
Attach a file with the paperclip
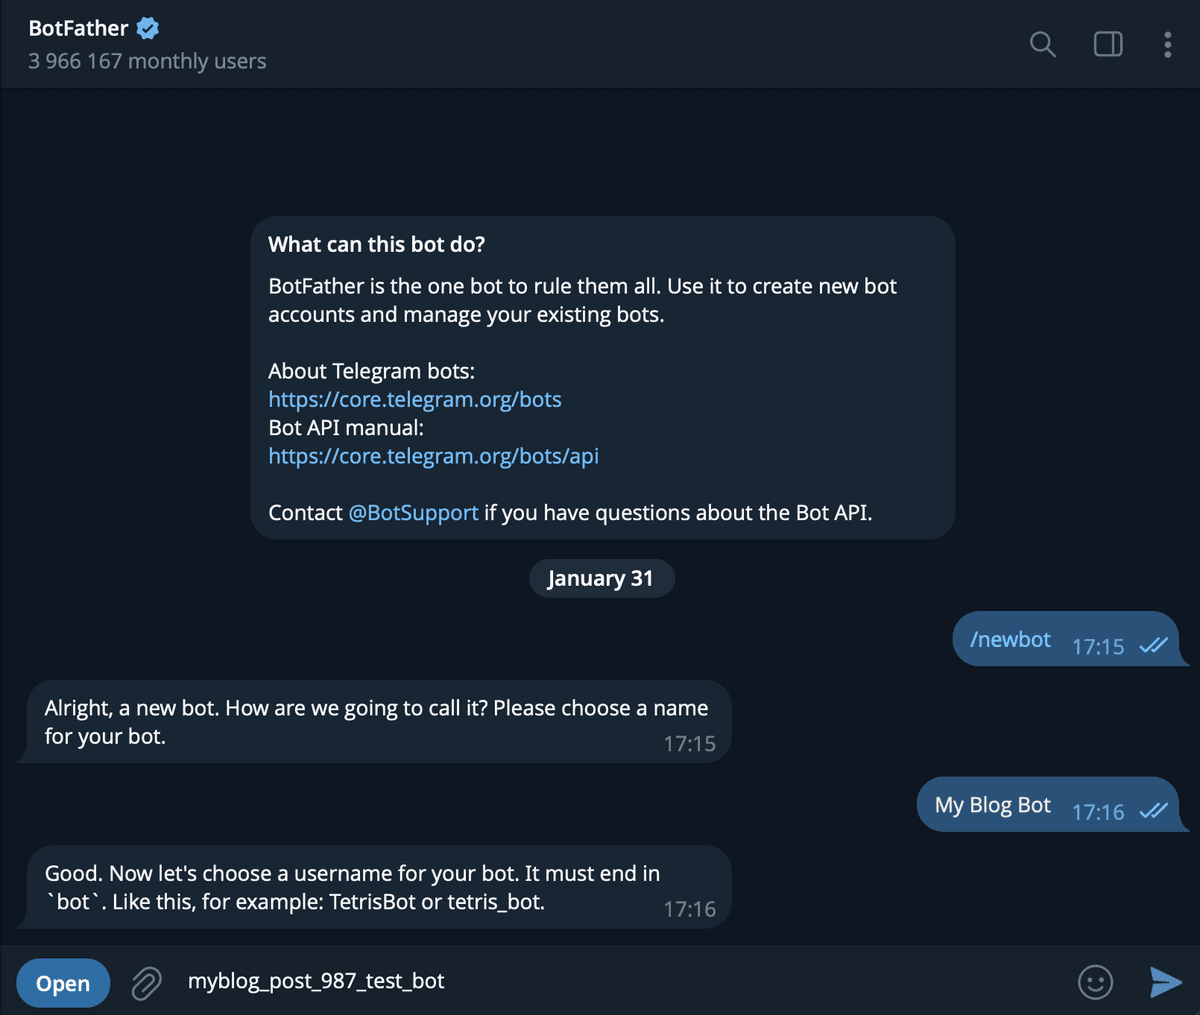tap(146, 982)
